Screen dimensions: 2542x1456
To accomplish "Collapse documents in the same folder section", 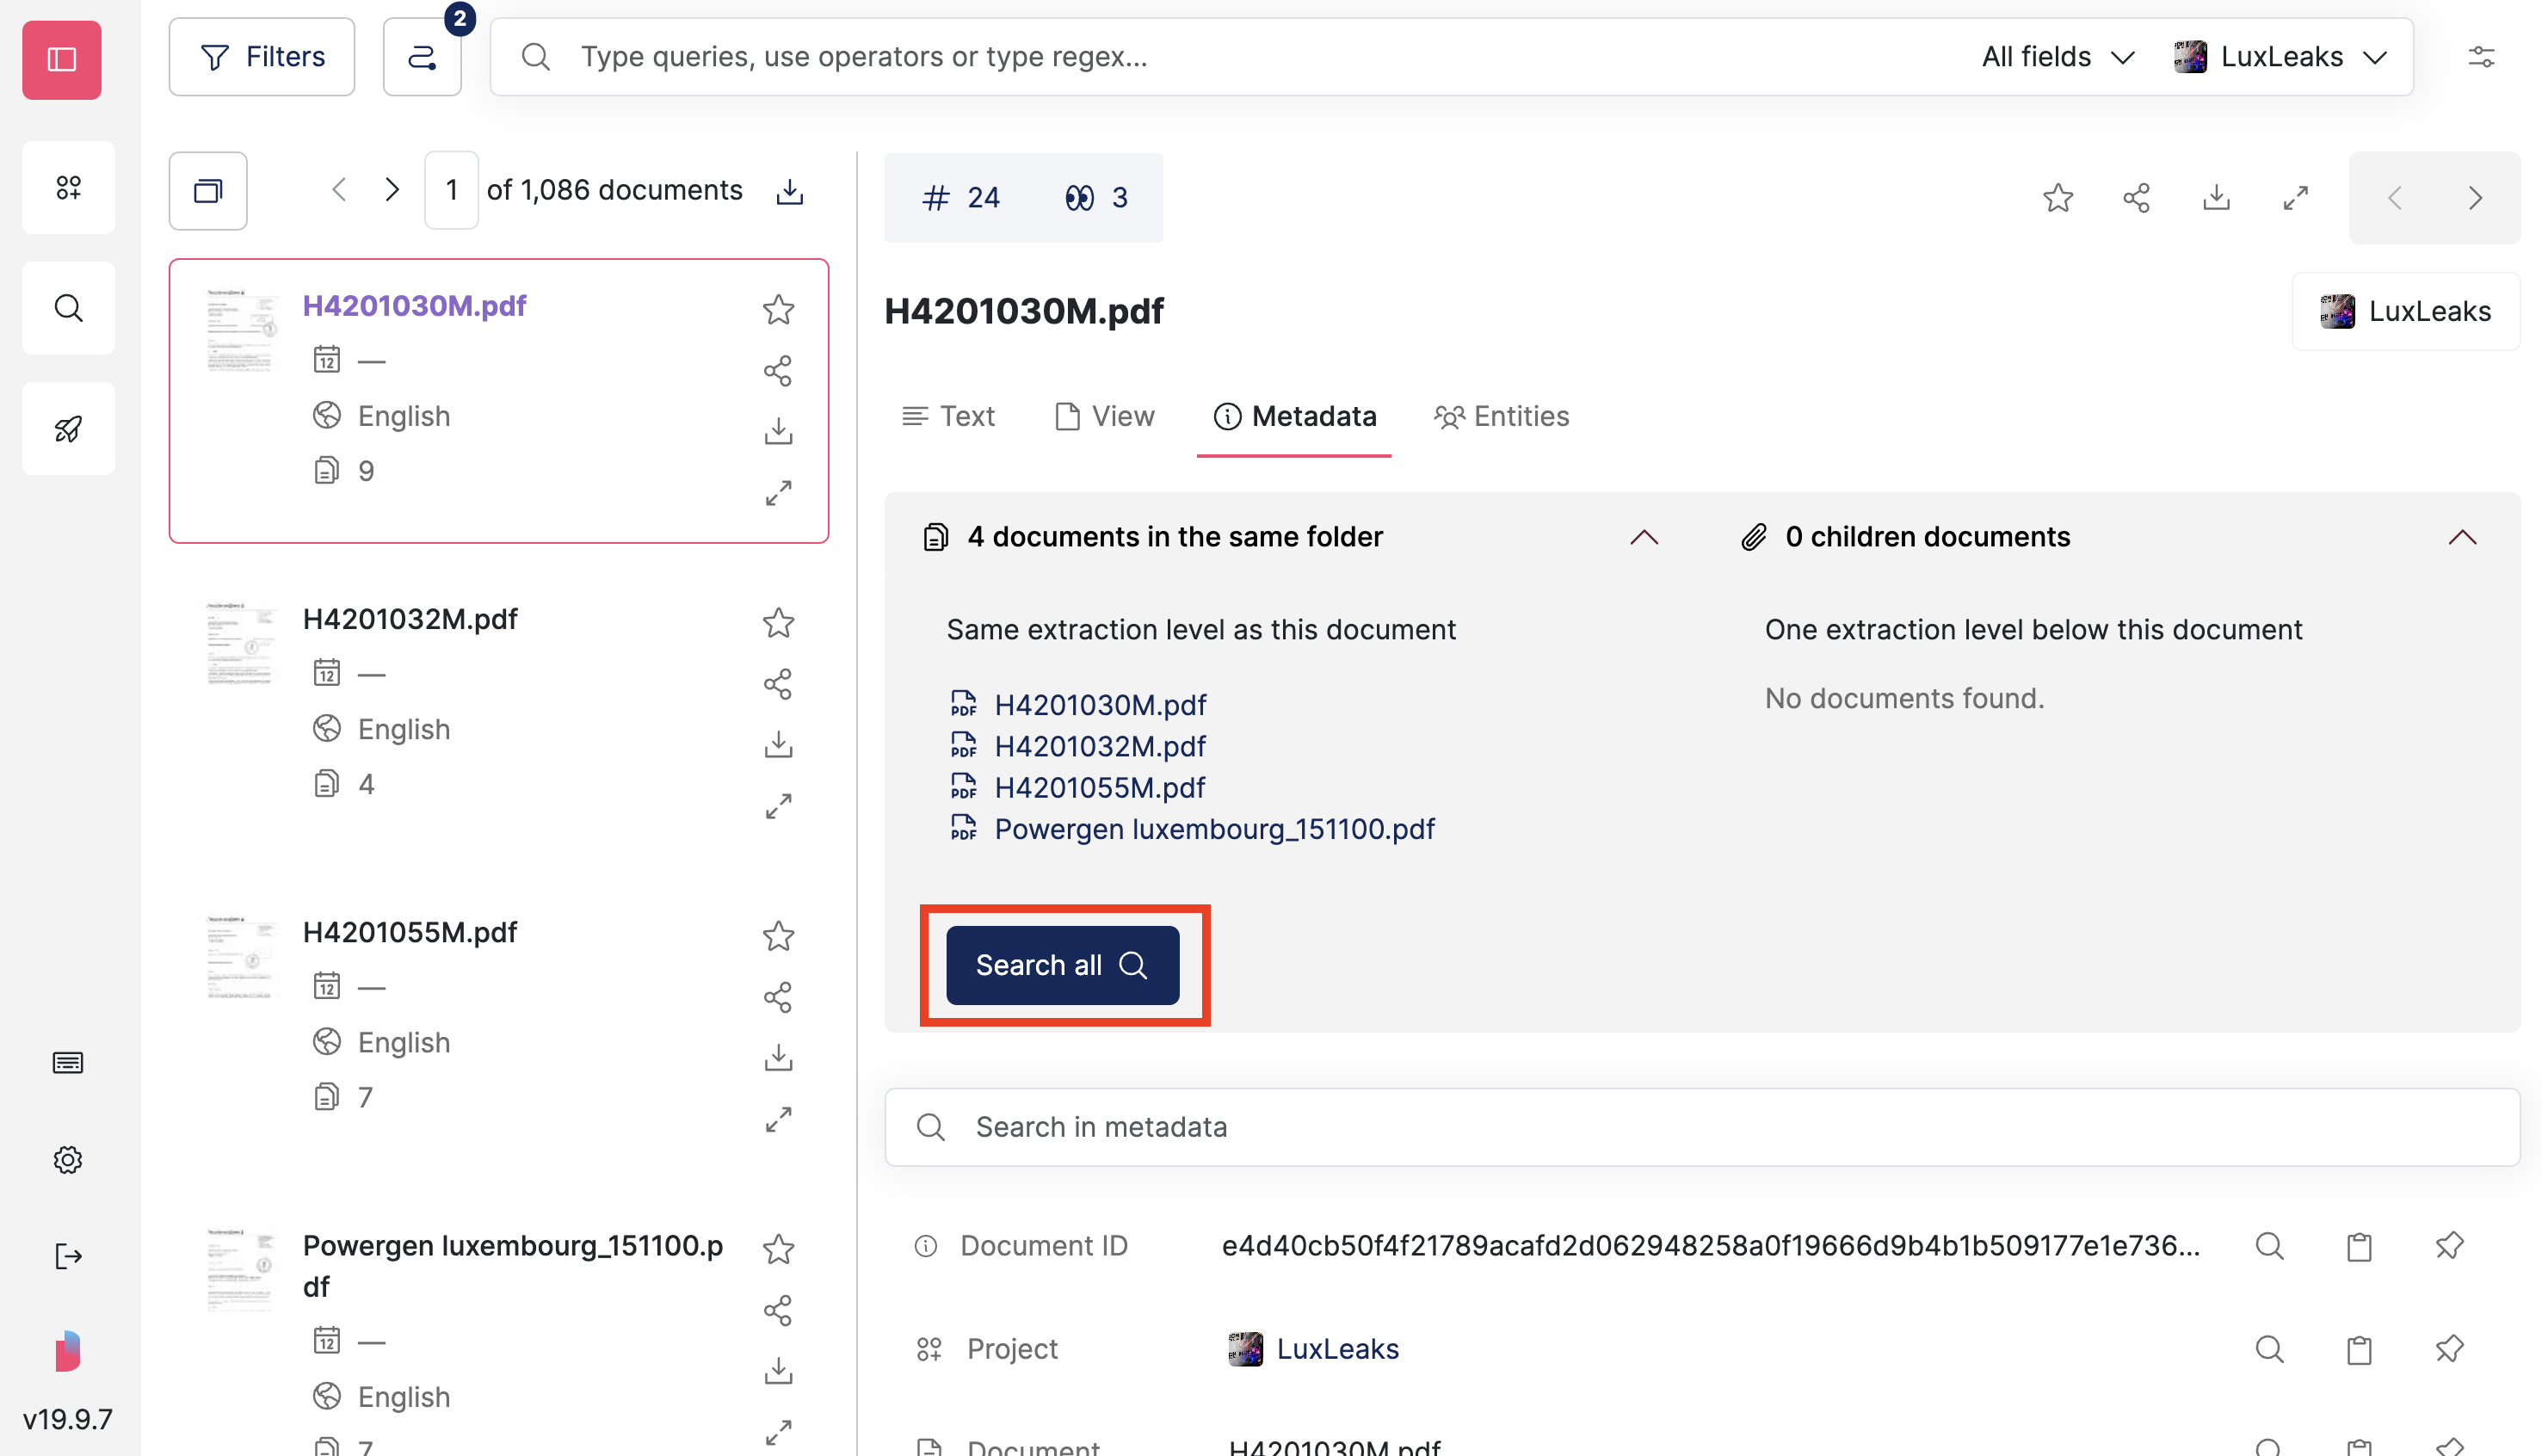I will (1643, 537).
